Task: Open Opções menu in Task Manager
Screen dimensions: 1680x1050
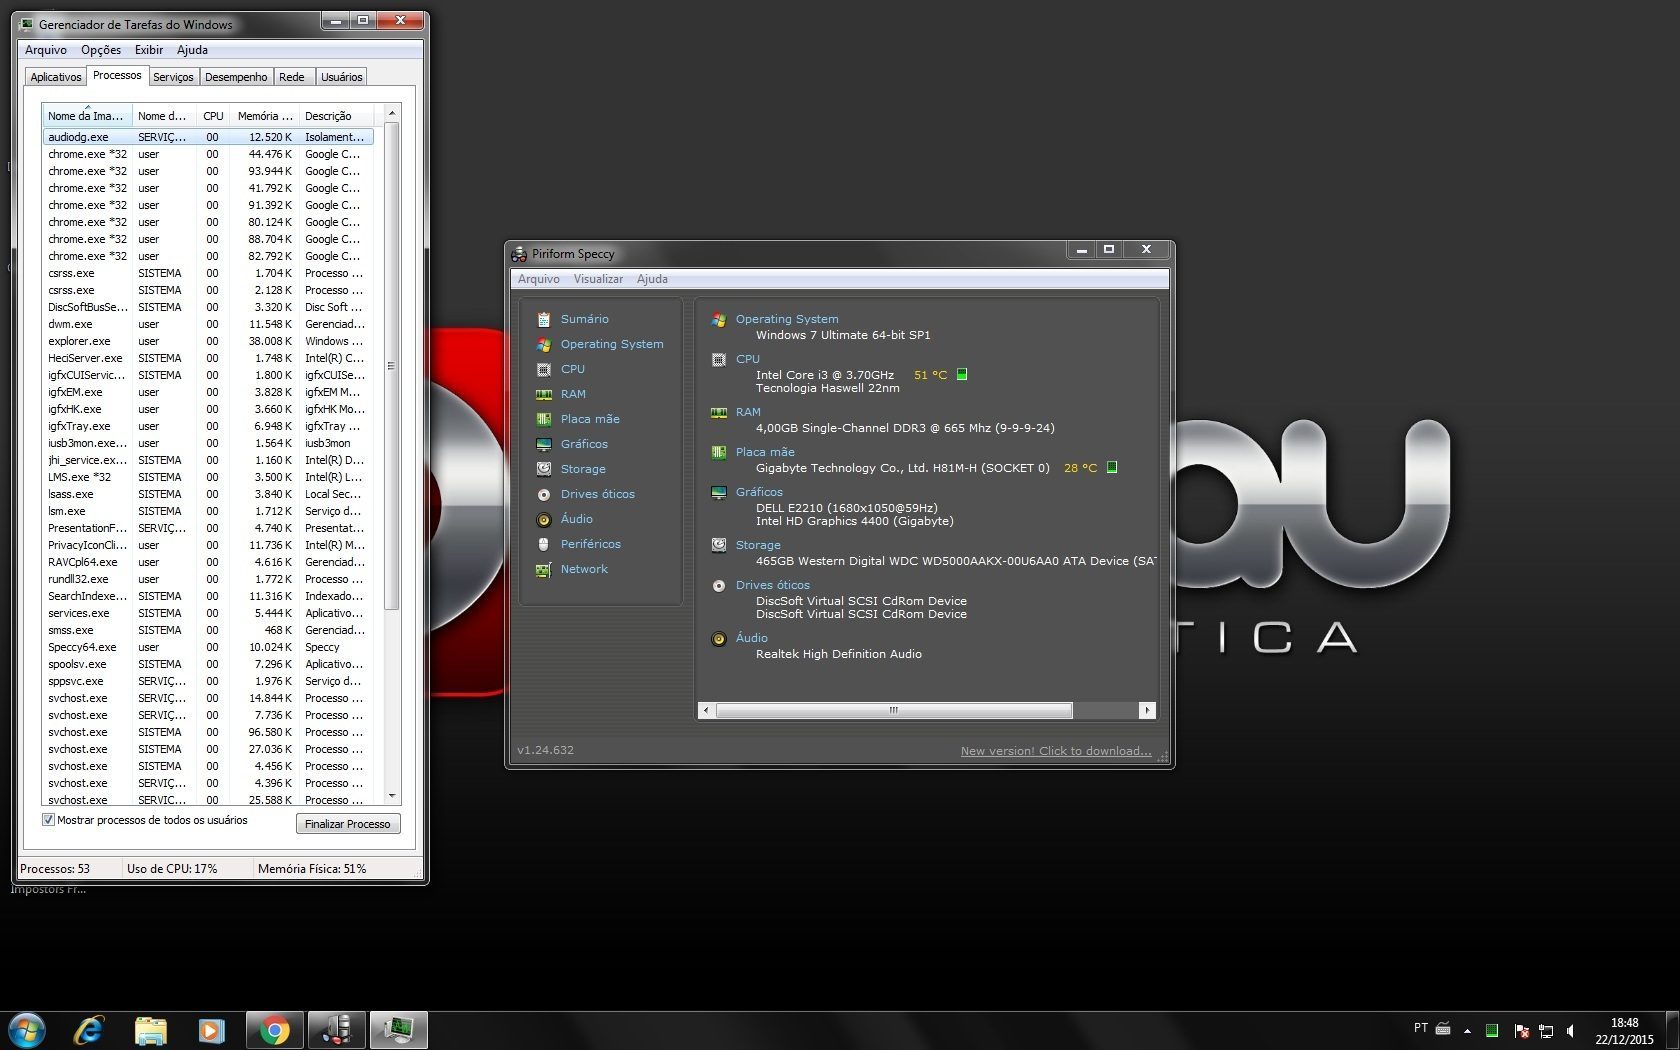Action: [101, 50]
